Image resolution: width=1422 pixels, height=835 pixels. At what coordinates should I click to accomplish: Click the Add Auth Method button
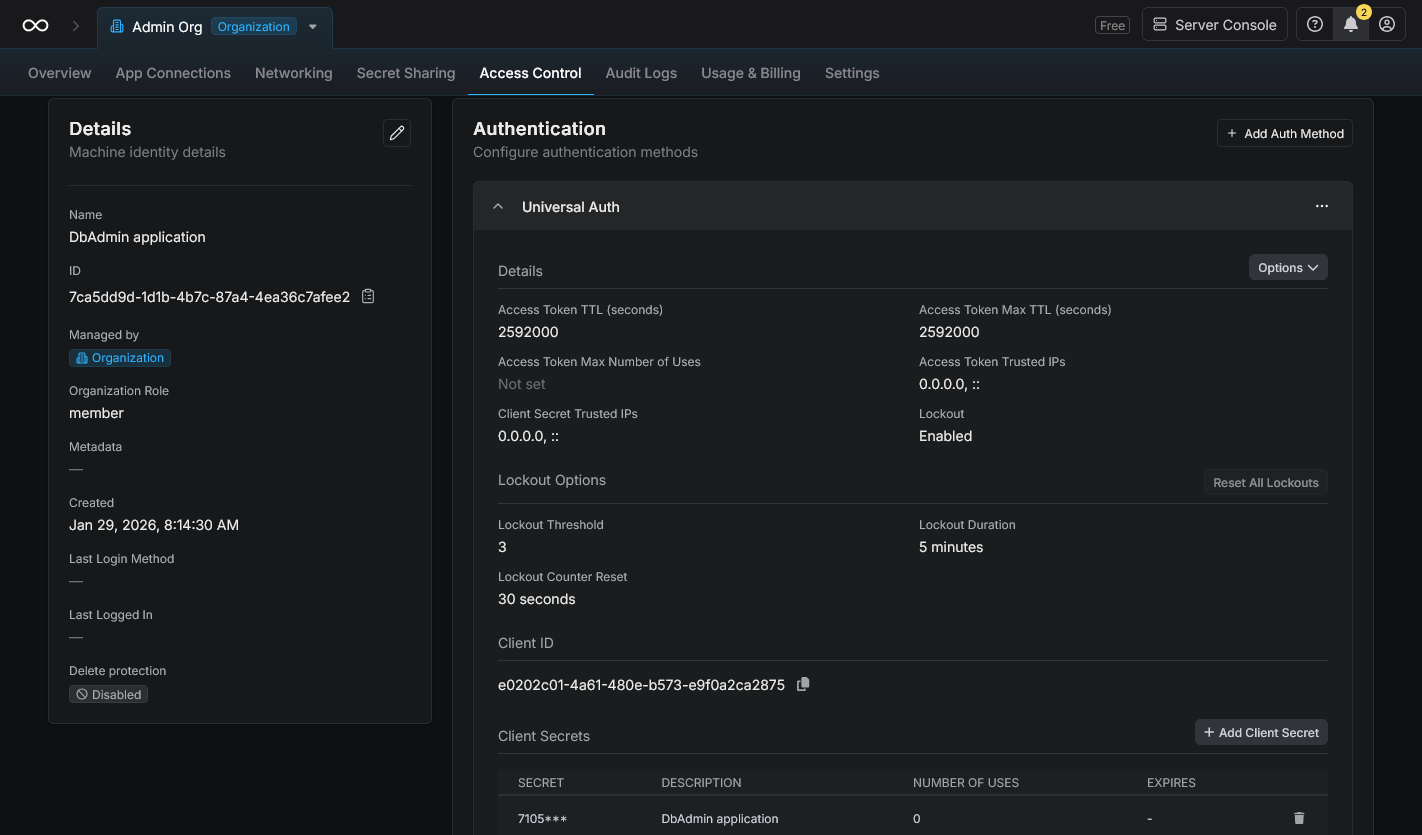click(x=1284, y=132)
